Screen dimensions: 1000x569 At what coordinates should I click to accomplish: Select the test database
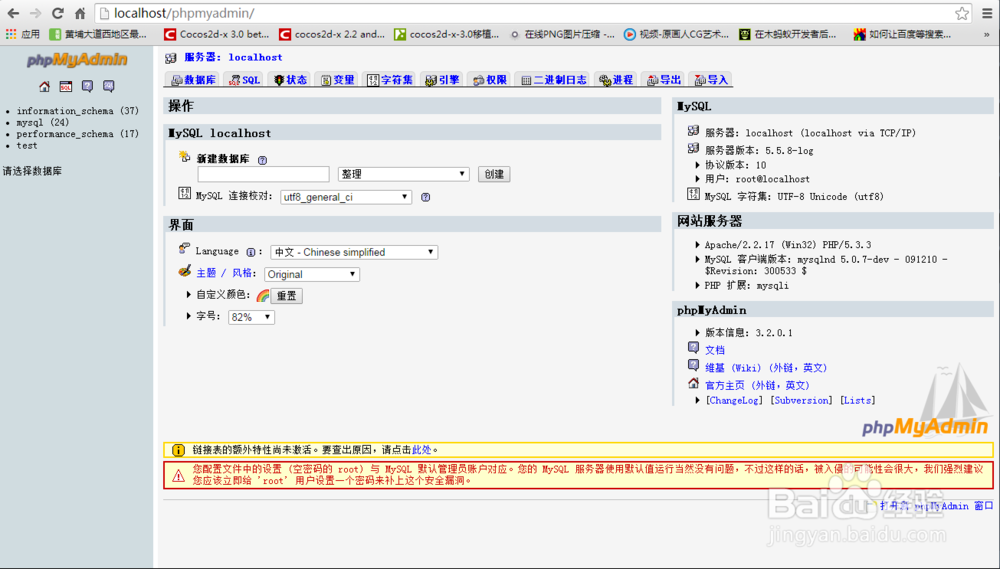[27, 145]
